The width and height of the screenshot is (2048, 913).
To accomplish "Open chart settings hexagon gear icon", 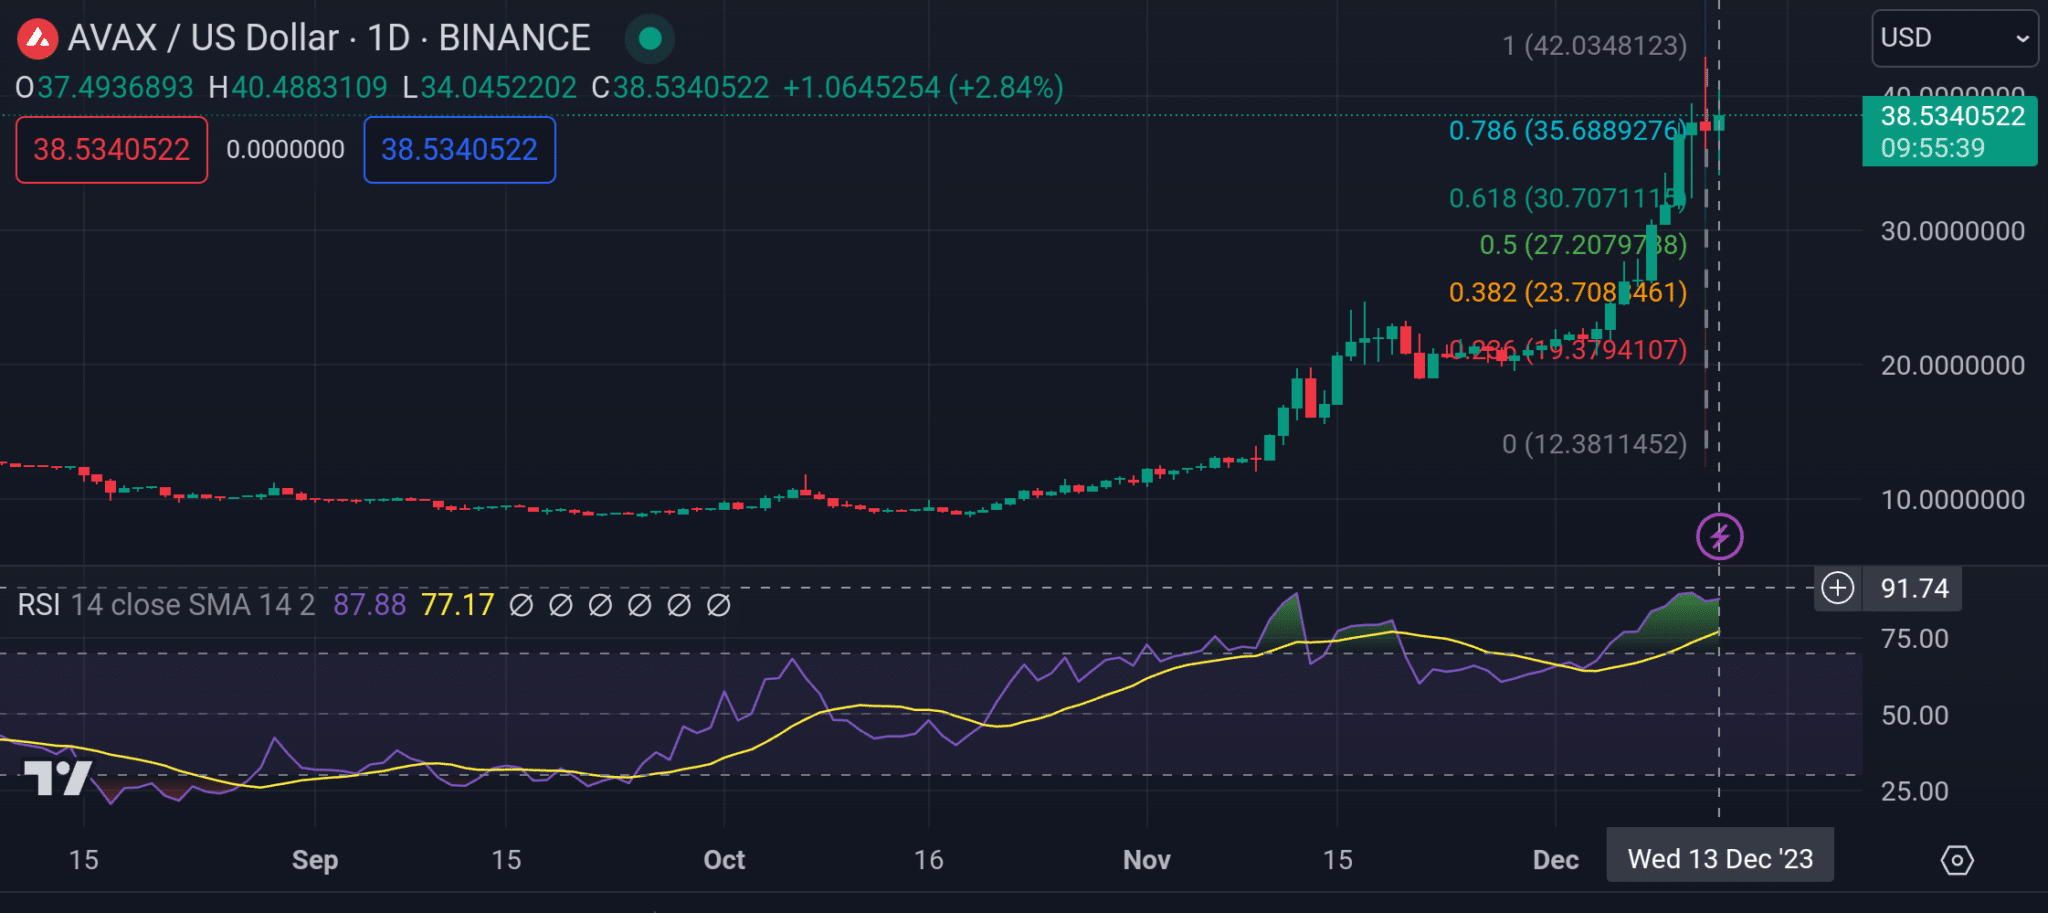I will (1956, 860).
